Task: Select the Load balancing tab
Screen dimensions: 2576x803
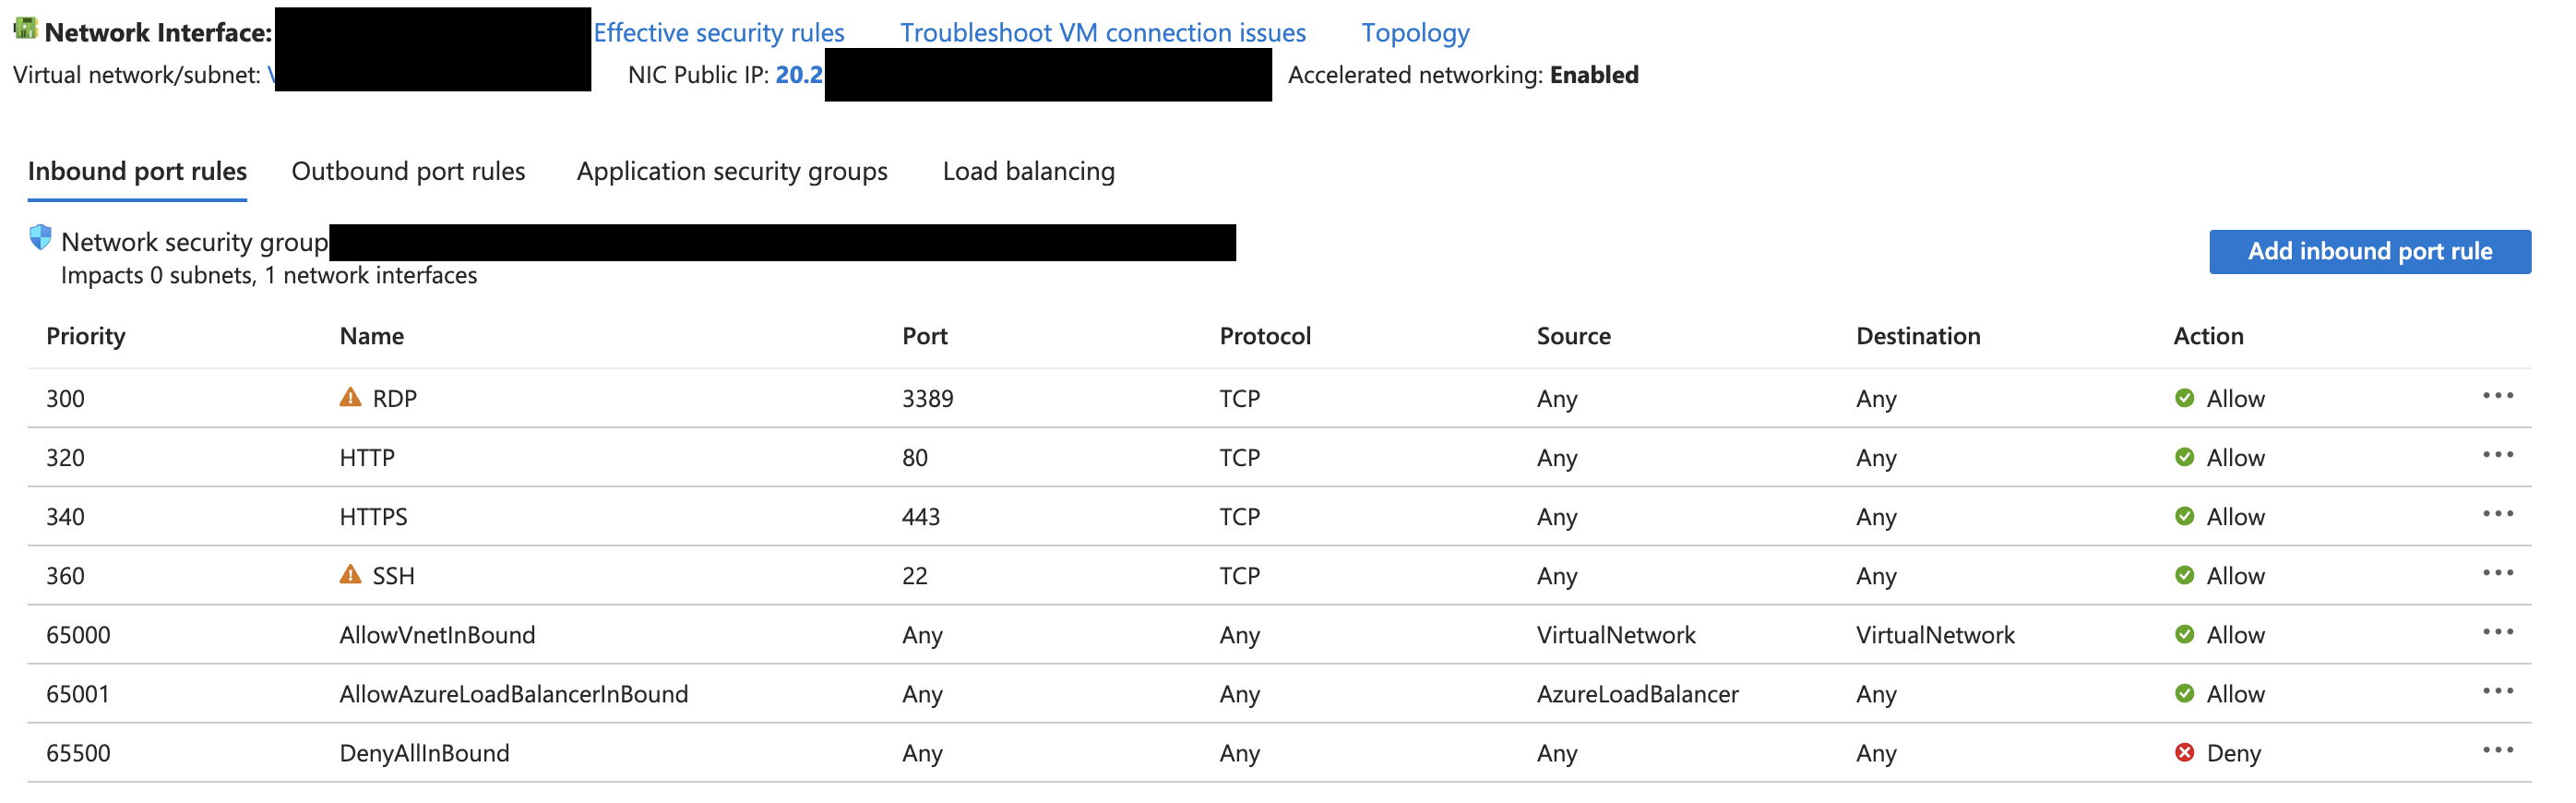Action: coord(1028,171)
